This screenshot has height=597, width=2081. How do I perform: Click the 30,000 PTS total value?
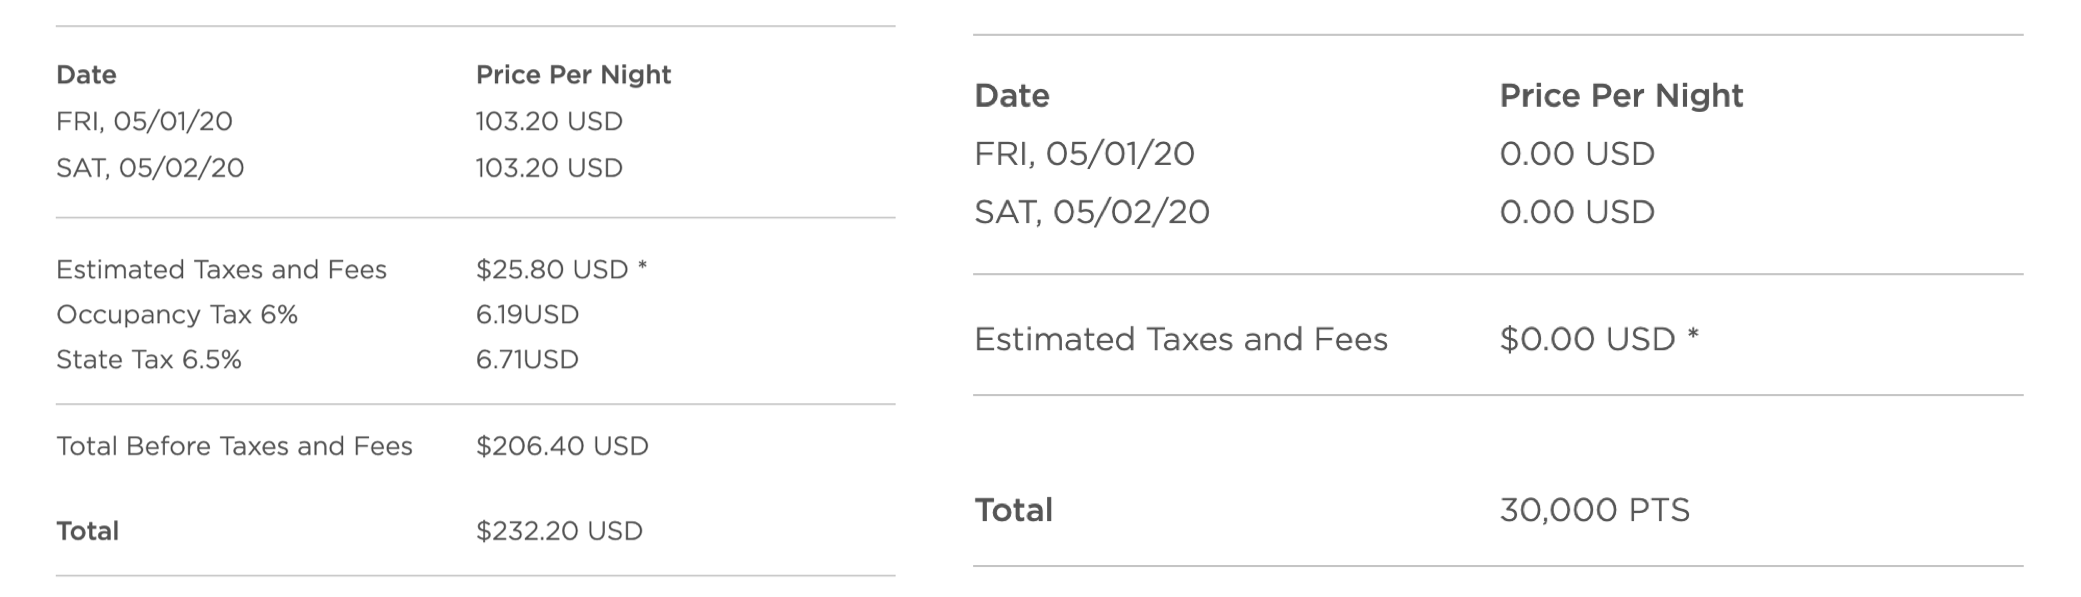click(x=1594, y=510)
